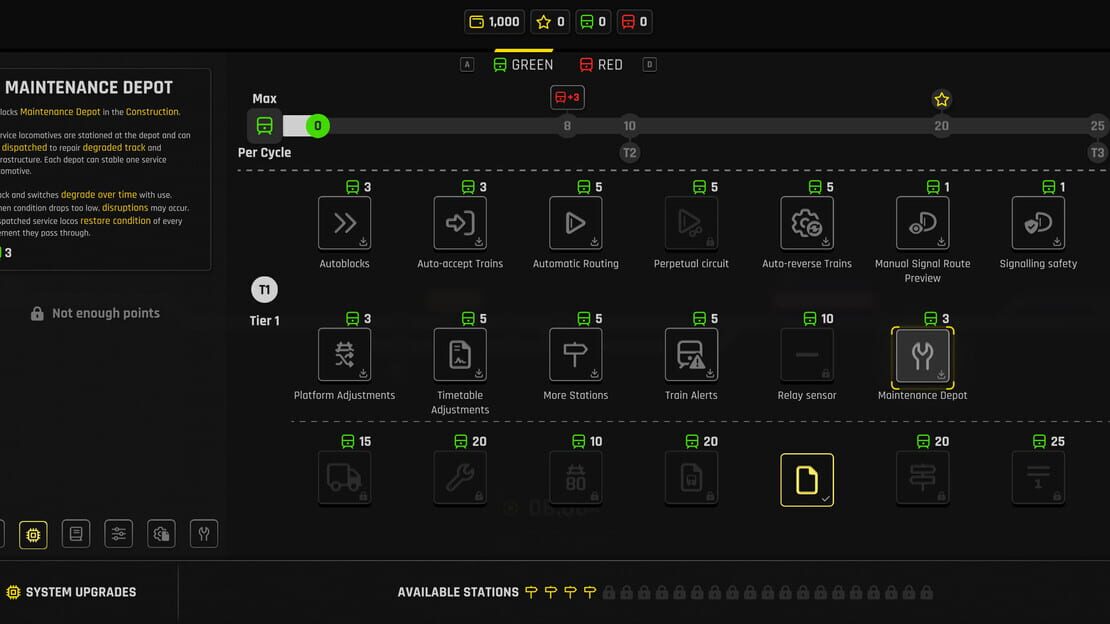This screenshot has height=624, width=1110.
Task: Click the T1 Tier 1 badge
Action: [264, 290]
